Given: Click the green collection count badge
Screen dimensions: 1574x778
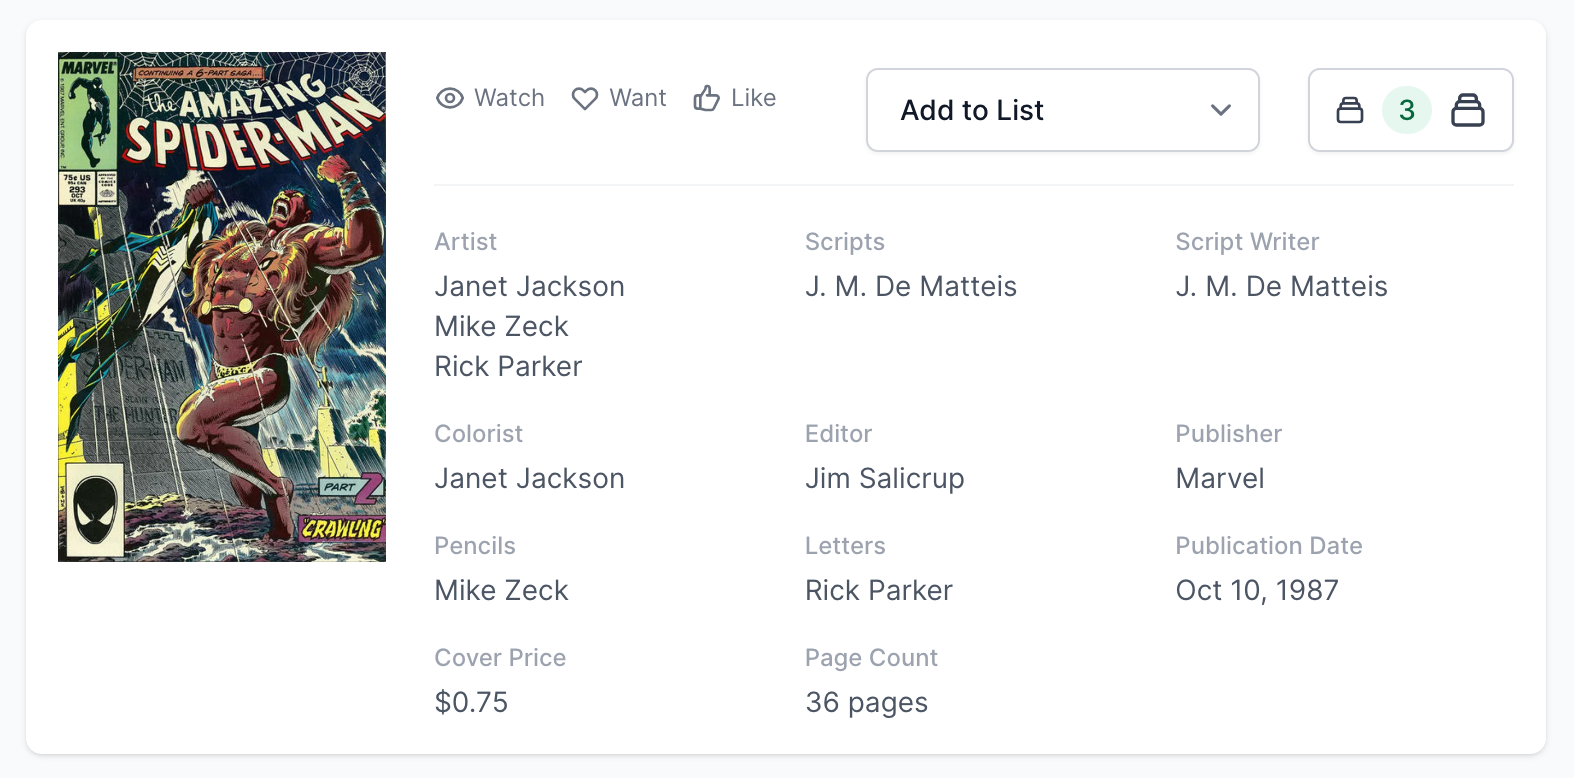Looking at the screenshot, I should 1406,110.
